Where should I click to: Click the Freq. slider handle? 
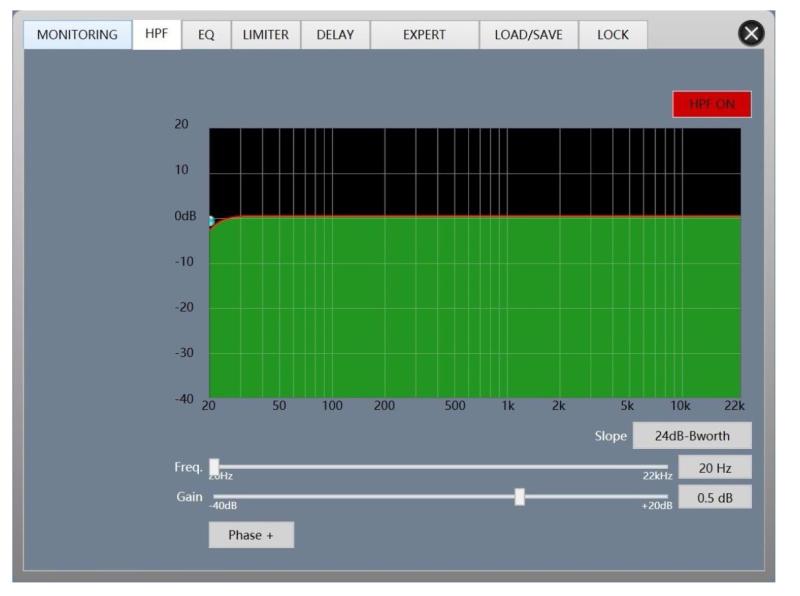click(214, 467)
